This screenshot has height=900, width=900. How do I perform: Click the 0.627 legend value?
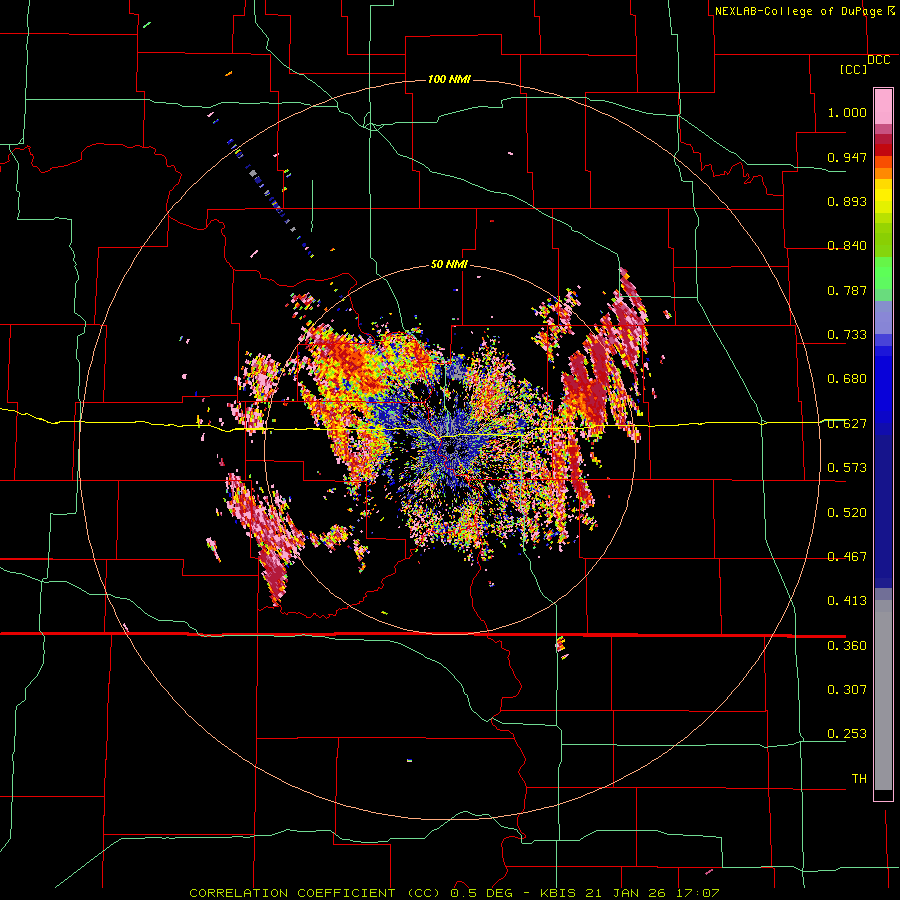(x=847, y=424)
